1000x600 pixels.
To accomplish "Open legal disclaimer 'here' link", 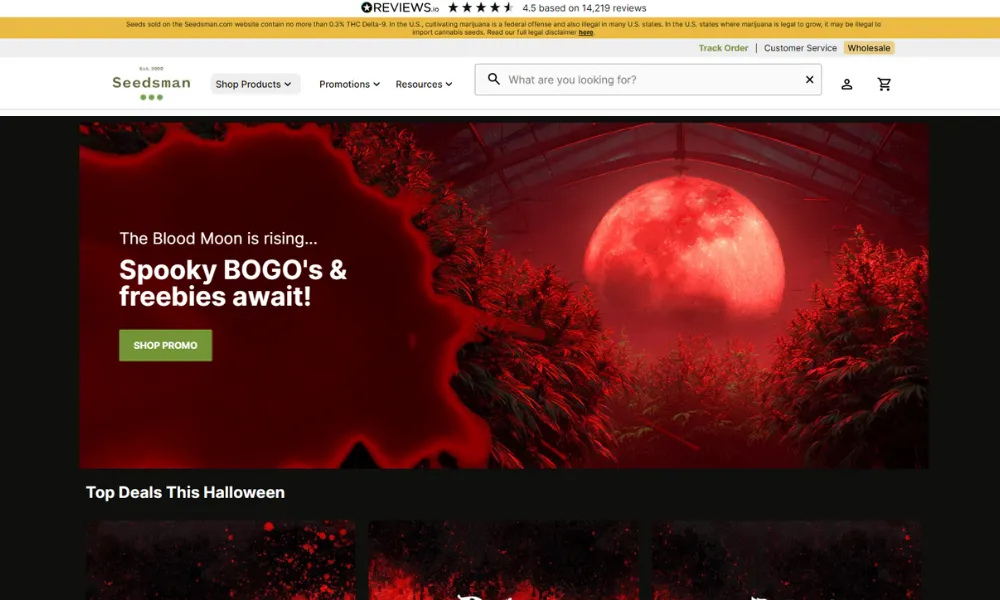I will (586, 32).
